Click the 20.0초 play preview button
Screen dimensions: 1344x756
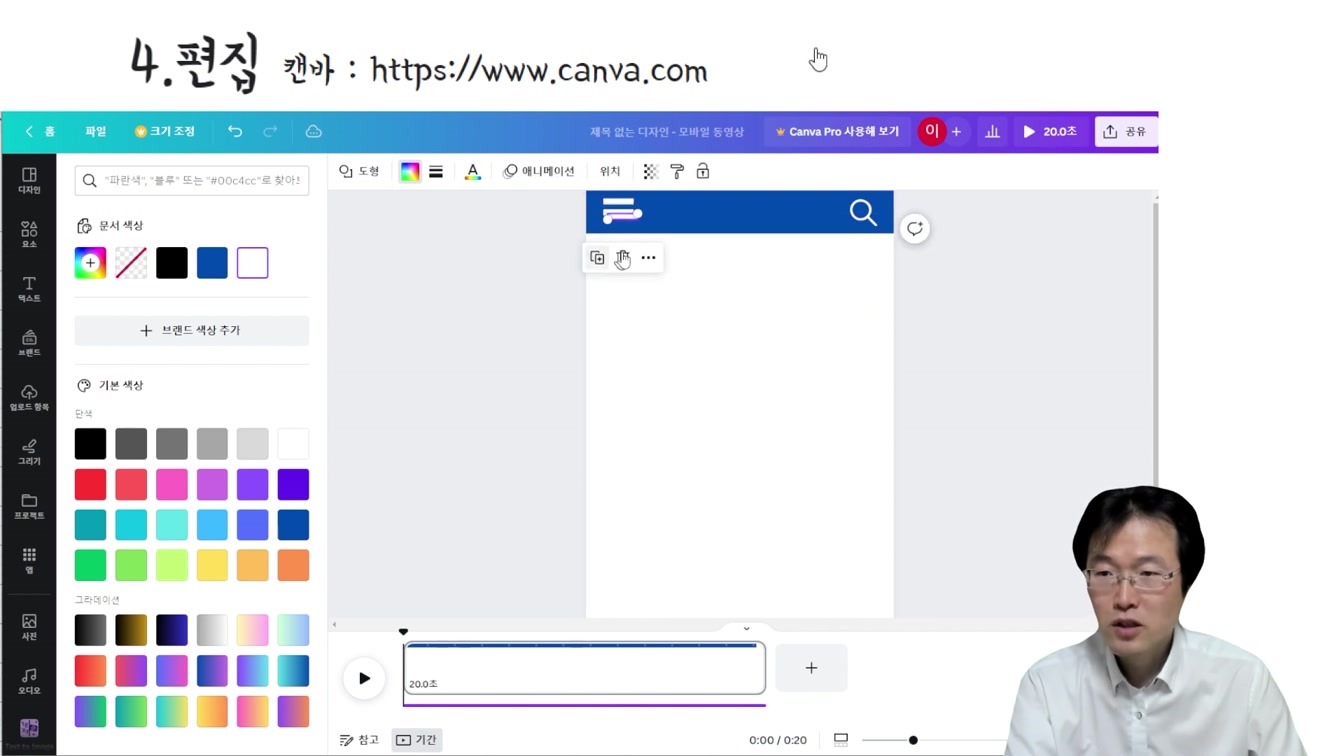coord(1050,131)
